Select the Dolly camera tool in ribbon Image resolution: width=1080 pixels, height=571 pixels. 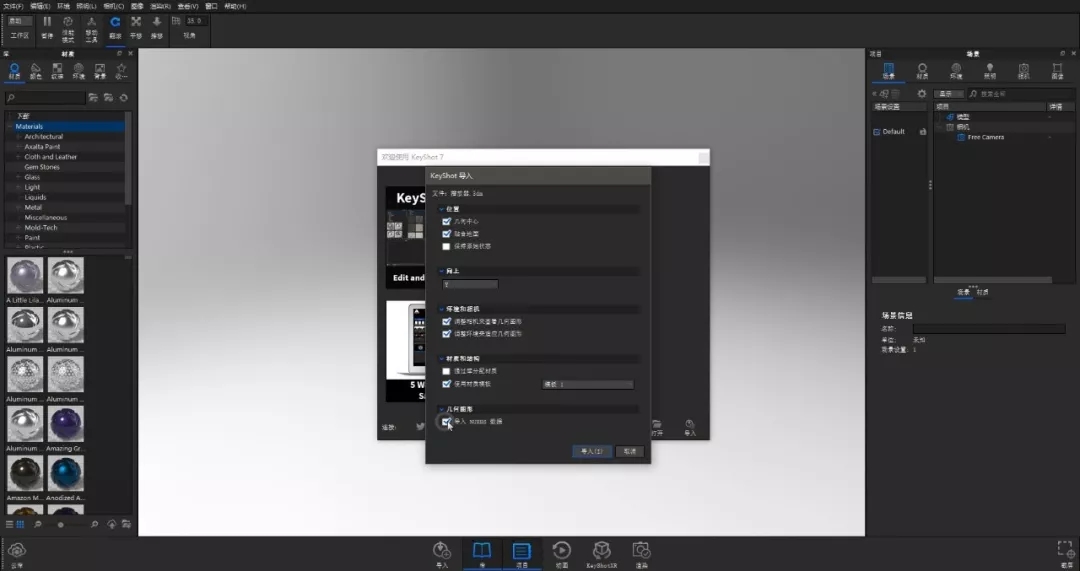click(x=156, y=22)
